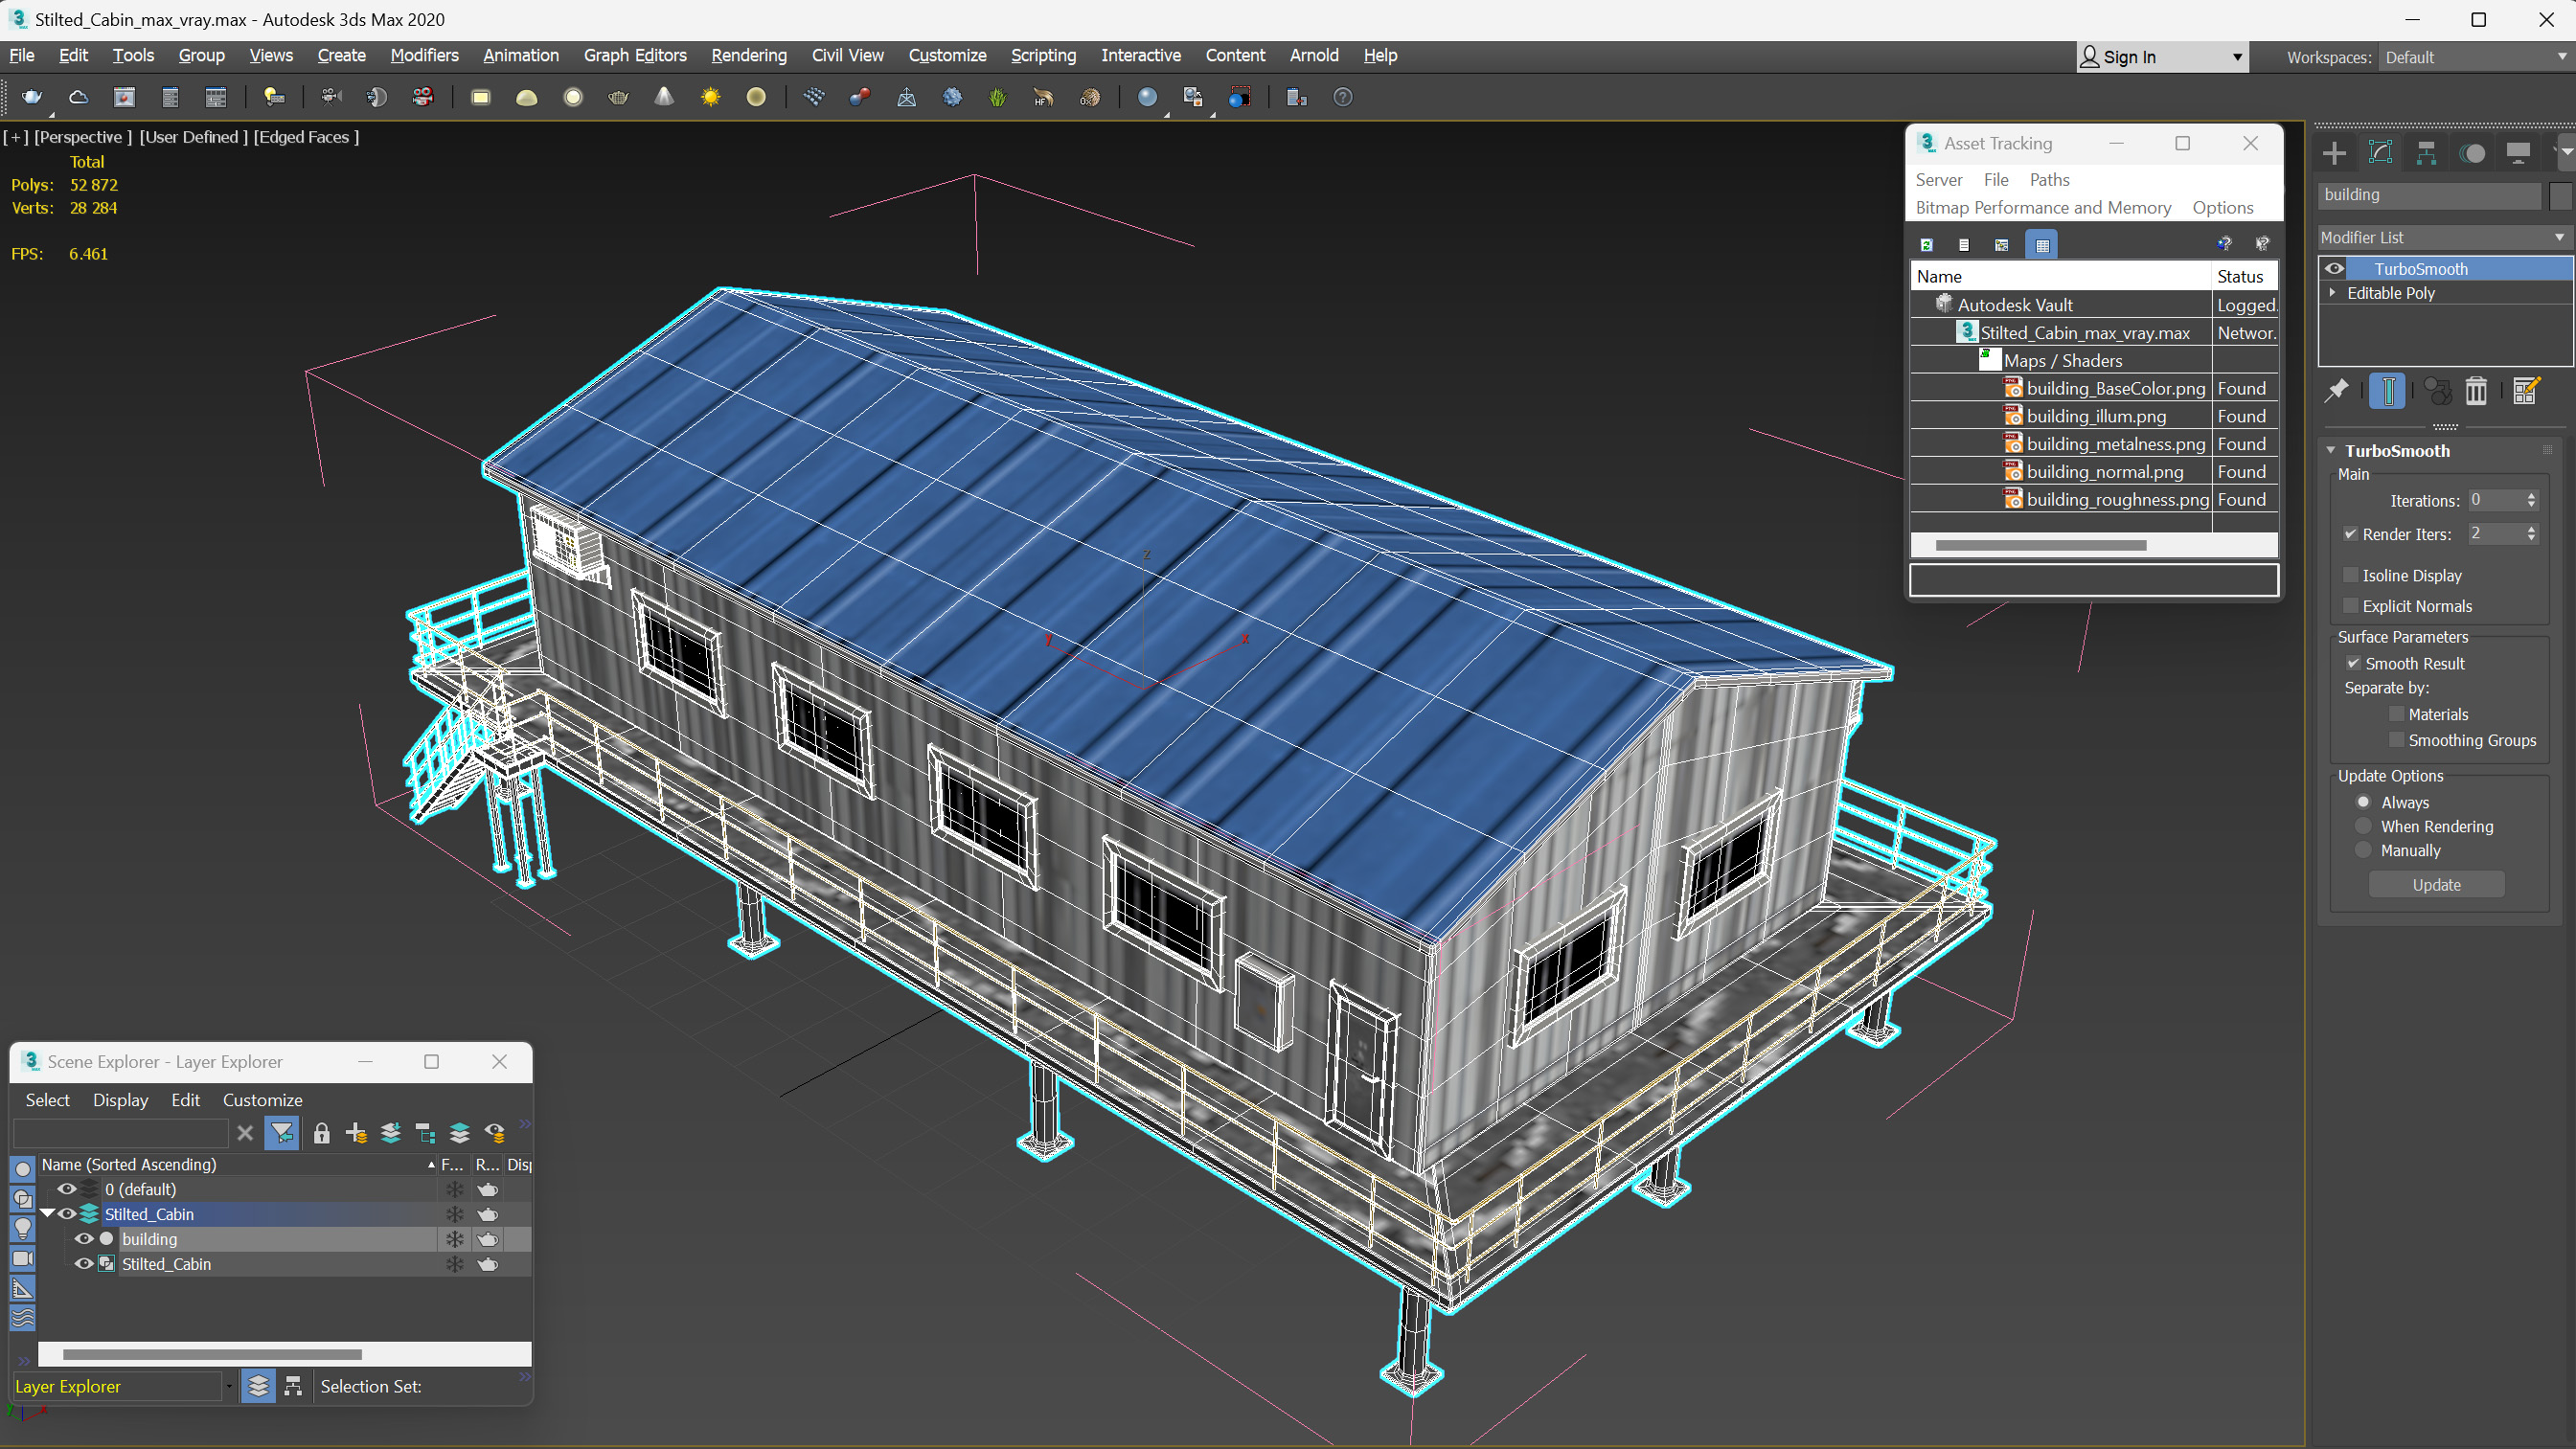Viewport: 2576px width, 1449px height.
Task: Open the Rendered Frame Window icon
Action: pyautogui.click(x=124, y=97)
